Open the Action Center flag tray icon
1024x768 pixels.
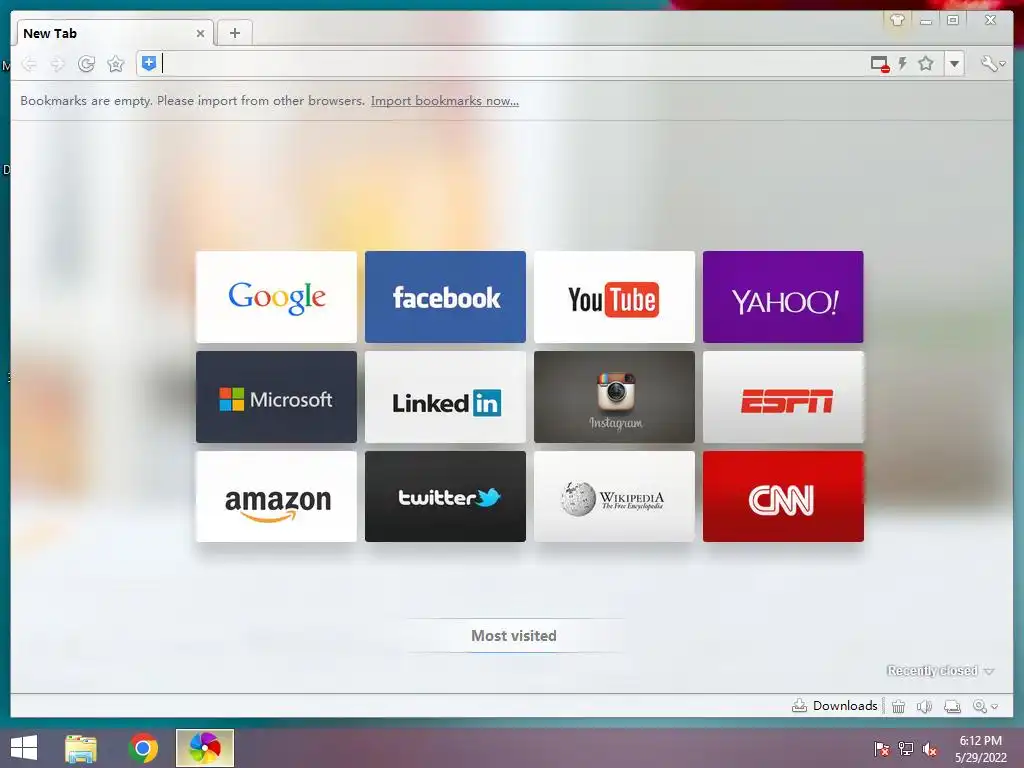pos(882,749)
